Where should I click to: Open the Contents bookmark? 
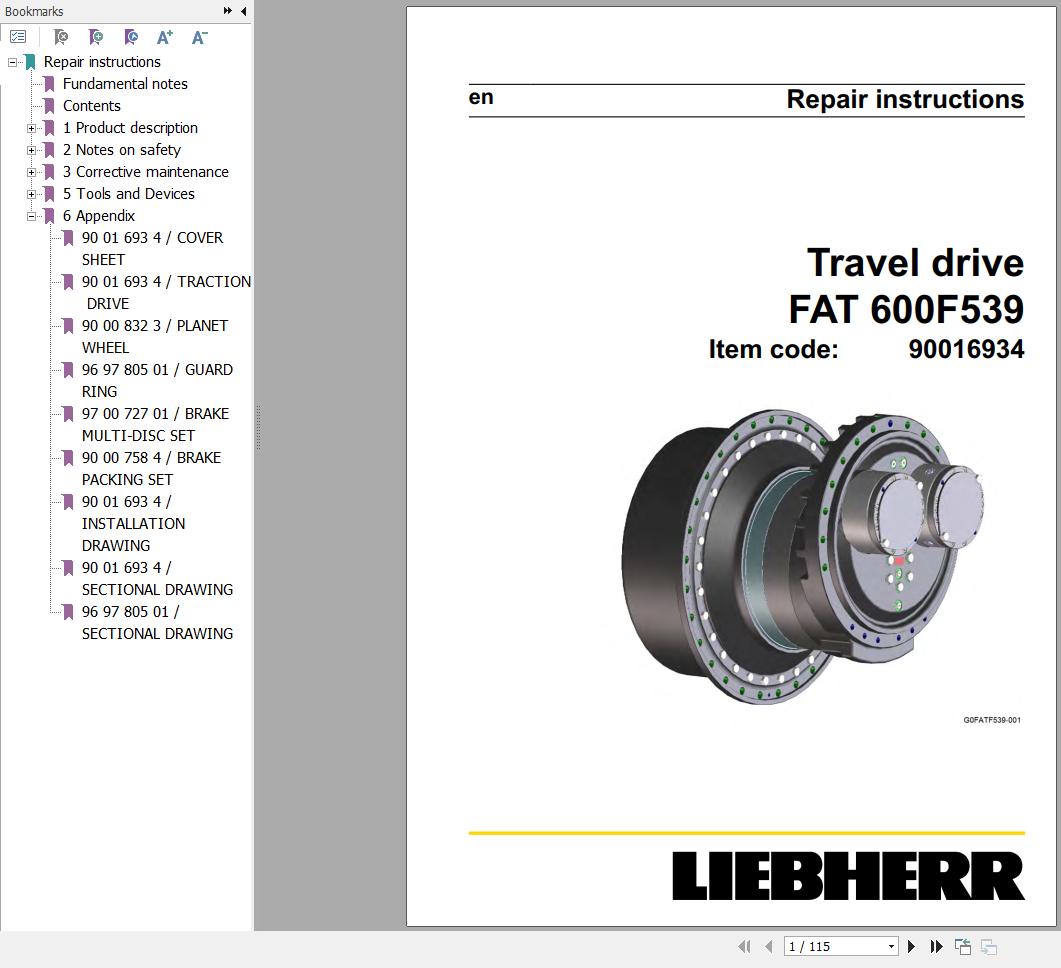(x=91, y=106)
